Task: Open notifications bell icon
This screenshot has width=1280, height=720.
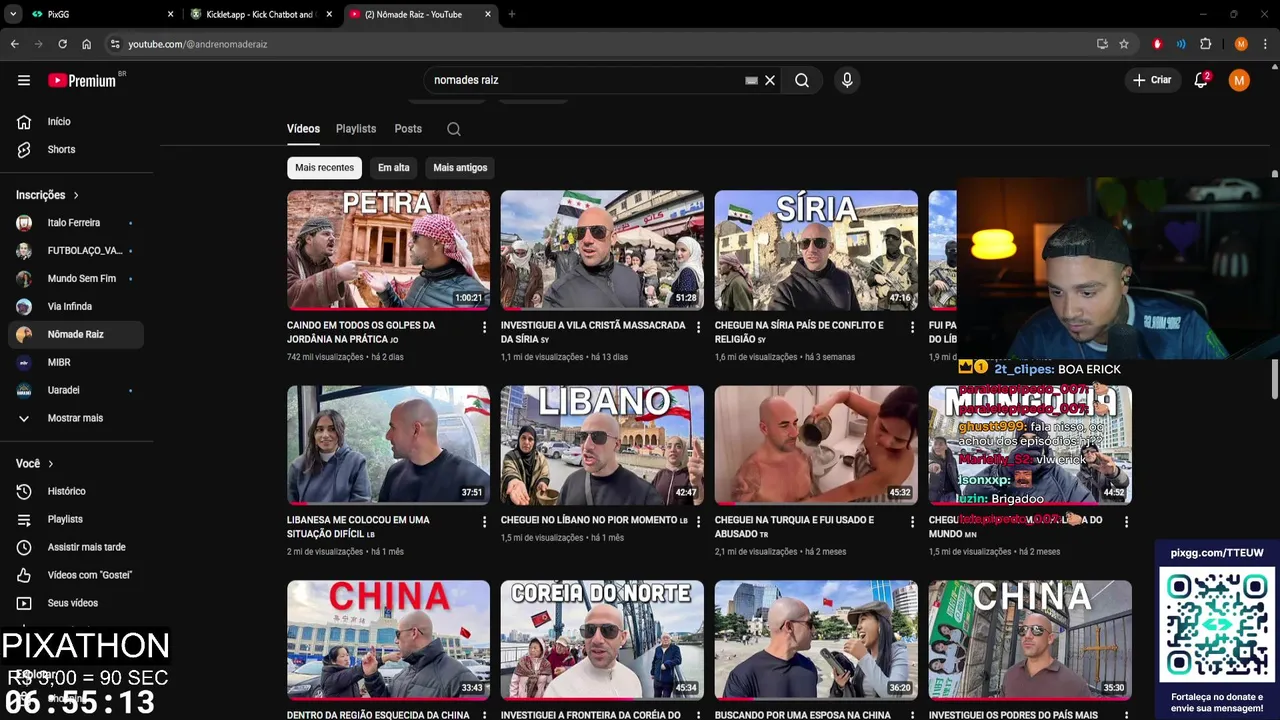Action: click(1201, 80)
